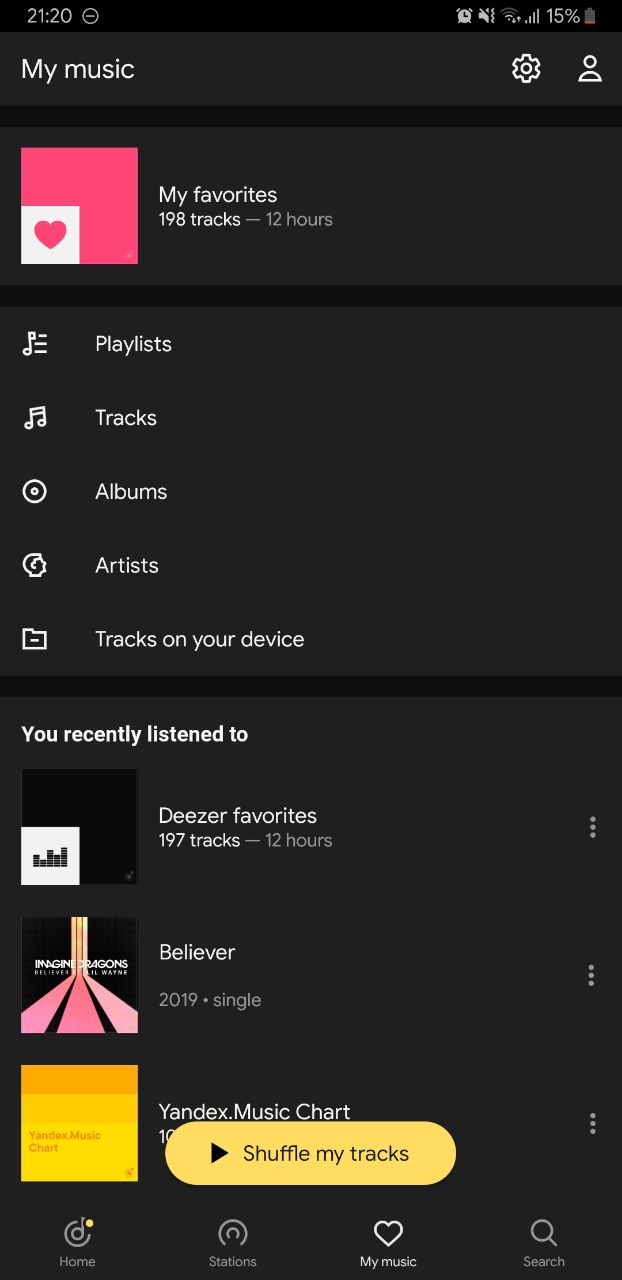
Task: Tap '2019 • single' subtitle
Action: (x=210, y=1000)
